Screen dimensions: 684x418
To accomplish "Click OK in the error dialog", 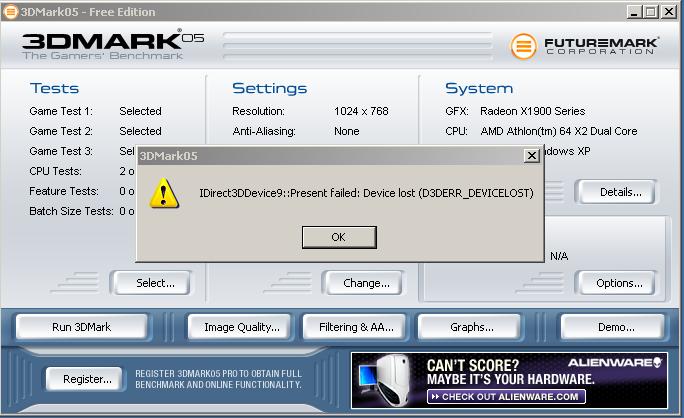I will pyautogui.click(x=339, y=237).
